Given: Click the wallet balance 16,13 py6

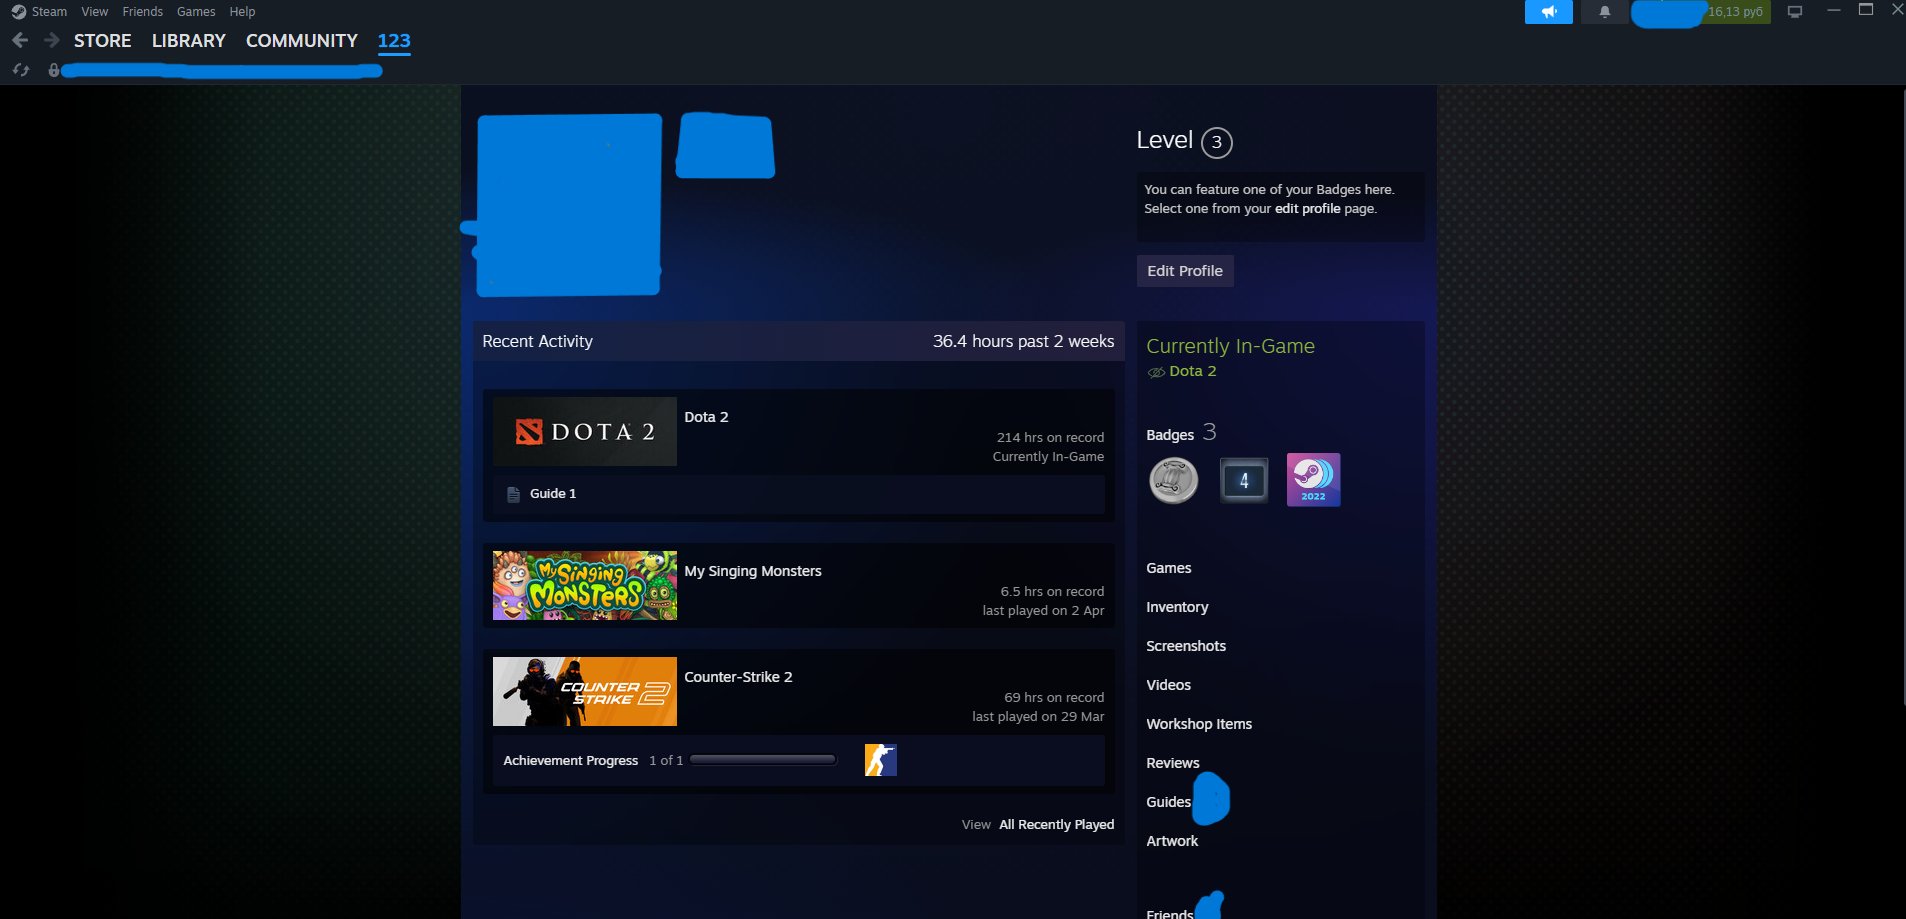Looking at the screenshot, I should pos(1735,12).
